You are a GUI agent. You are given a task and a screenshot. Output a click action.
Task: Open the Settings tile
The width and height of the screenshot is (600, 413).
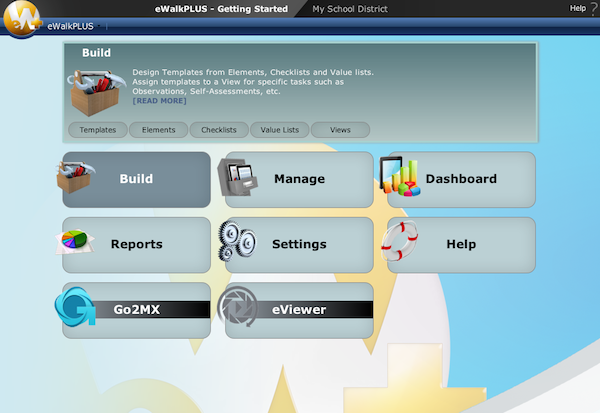299,245
